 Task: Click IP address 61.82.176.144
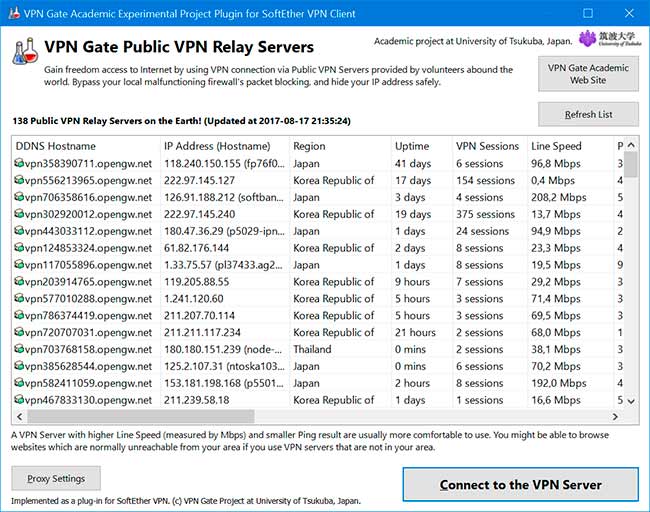[x=196, y=248]
